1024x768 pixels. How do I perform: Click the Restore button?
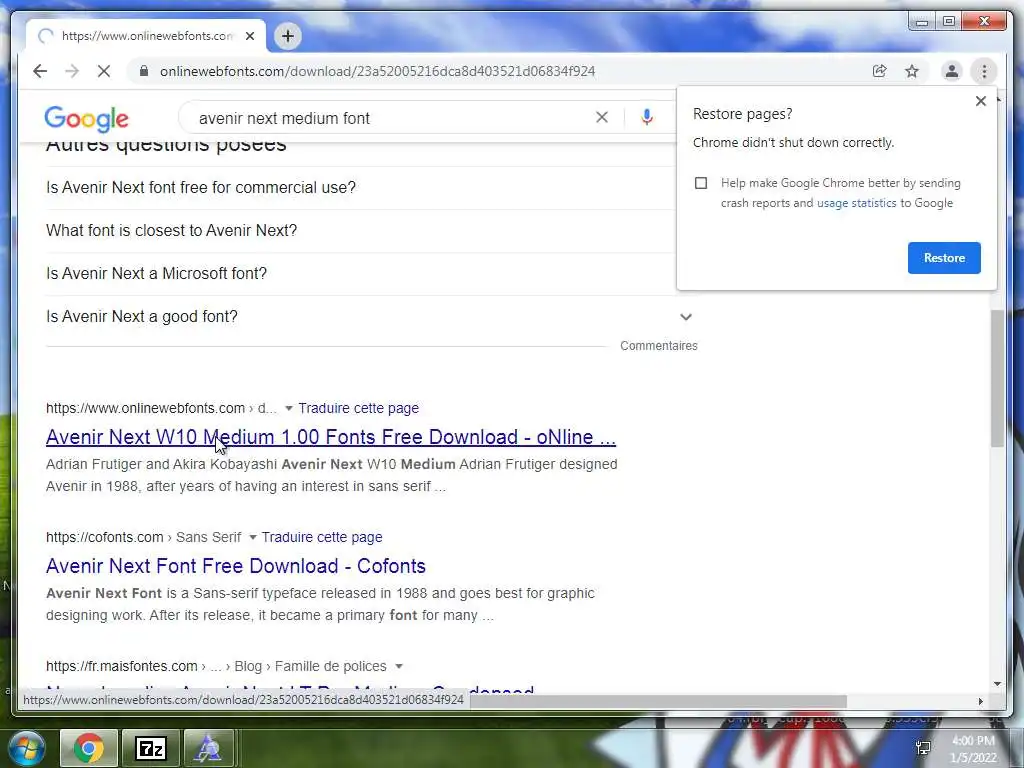click(944, 258)
